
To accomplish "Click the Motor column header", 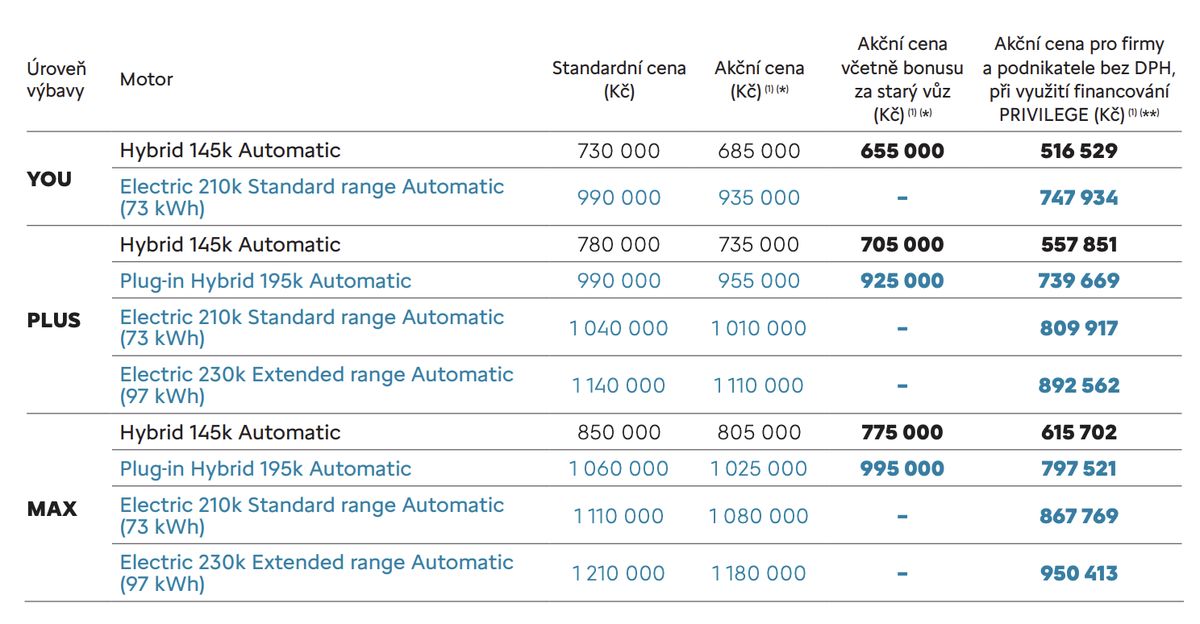I will pyautogui.click(x=146, y=80).
